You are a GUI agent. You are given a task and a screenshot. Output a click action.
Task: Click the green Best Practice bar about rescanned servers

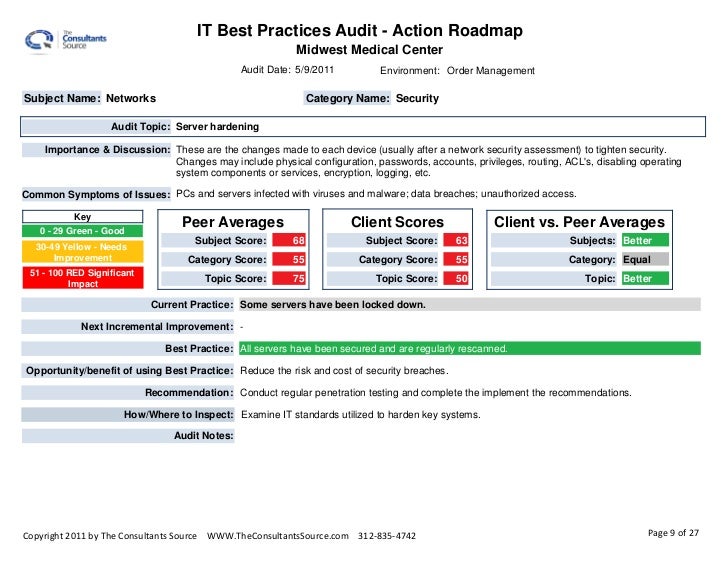[x=470, y=349]
